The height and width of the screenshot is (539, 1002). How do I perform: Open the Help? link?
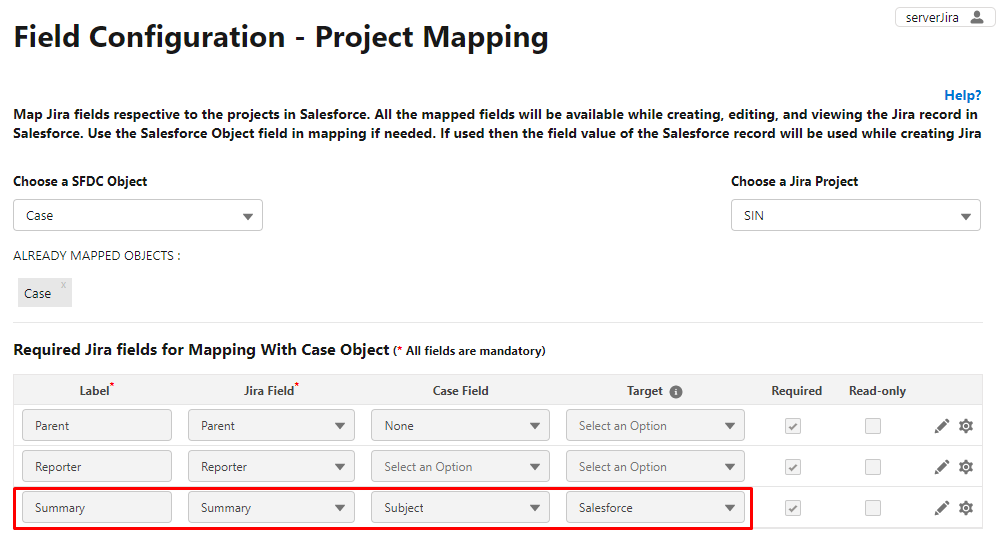(x=962, y=95)
